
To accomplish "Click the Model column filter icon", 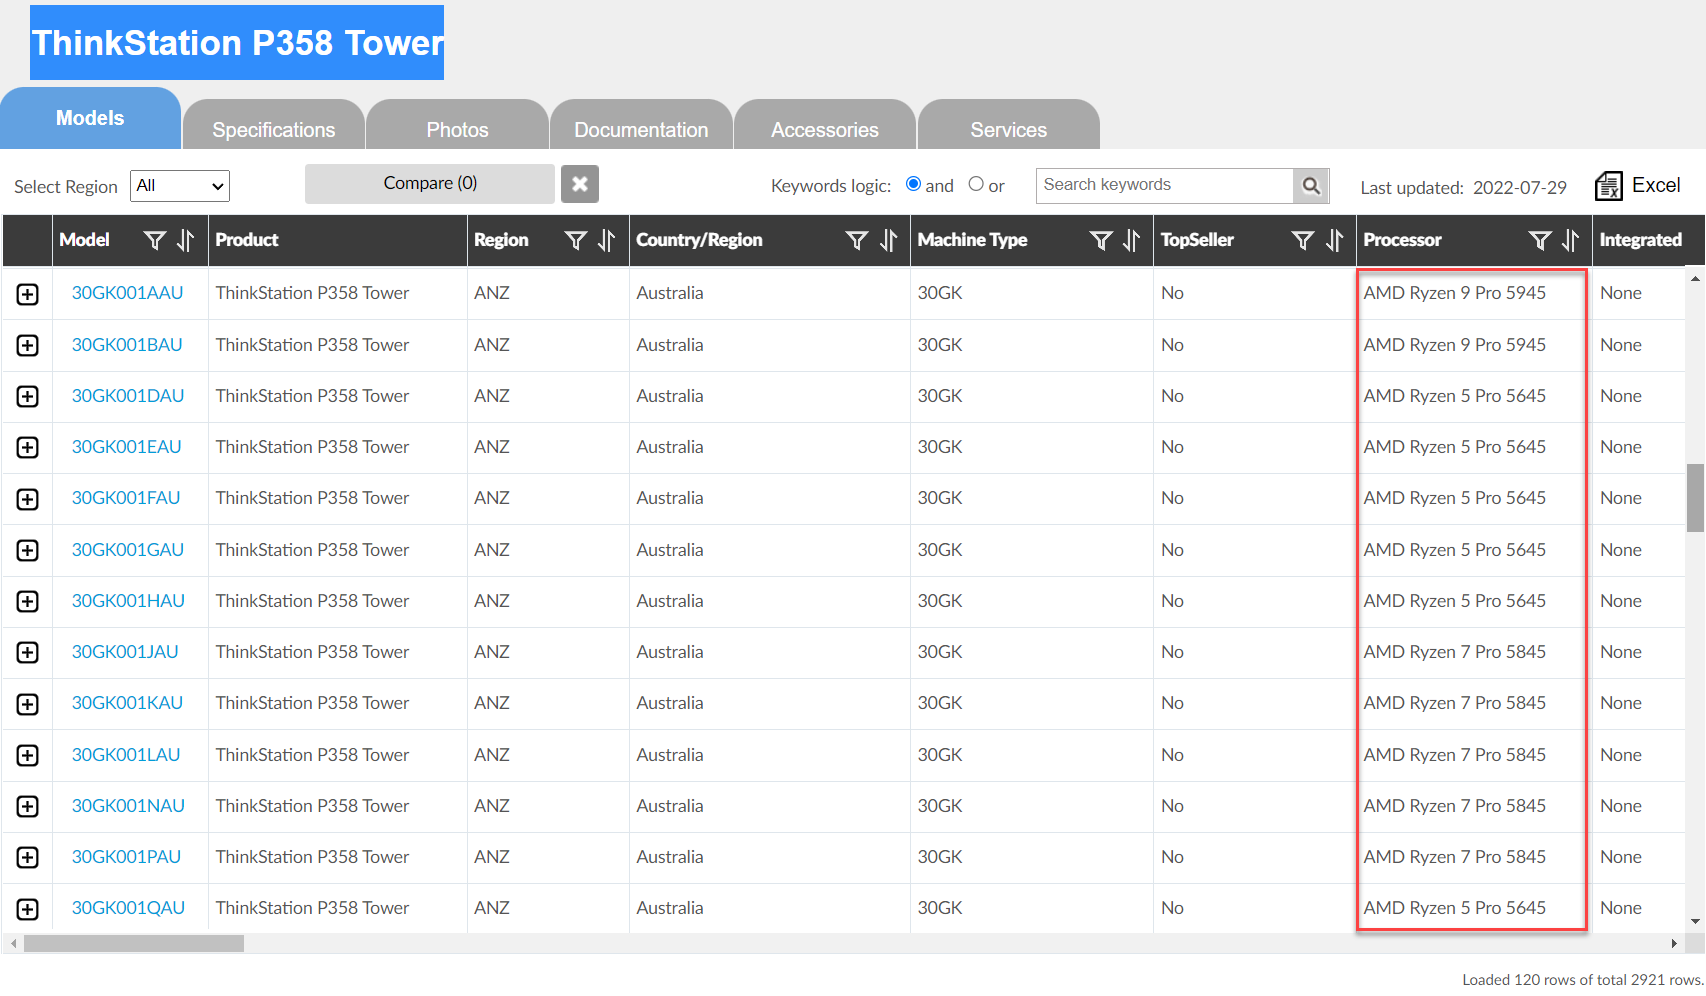I will tap(155, 241).
